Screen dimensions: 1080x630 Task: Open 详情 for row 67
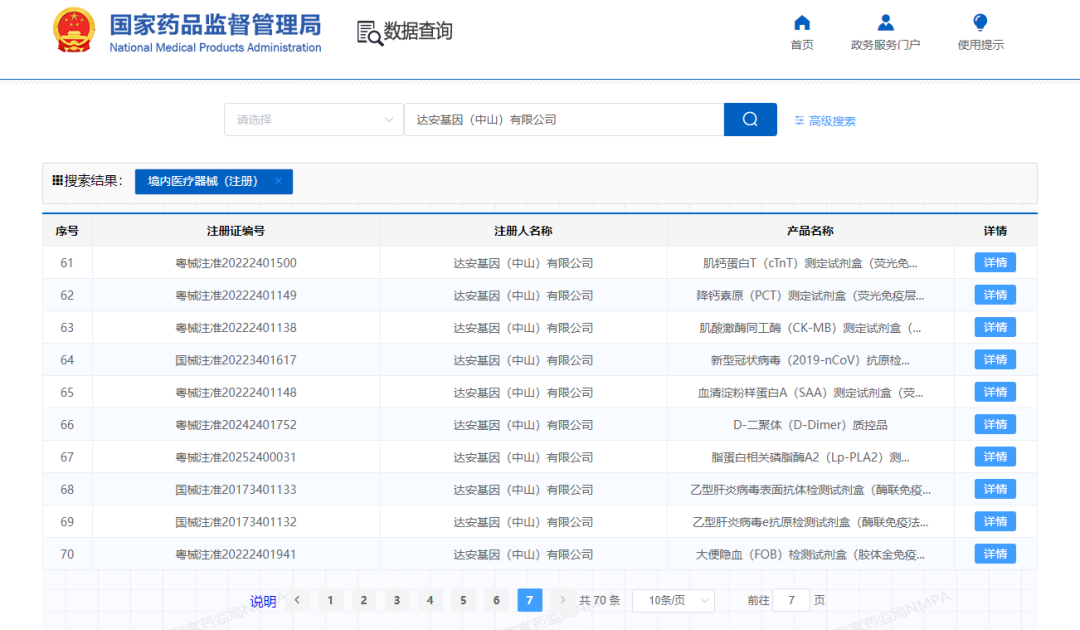point(995,456)
